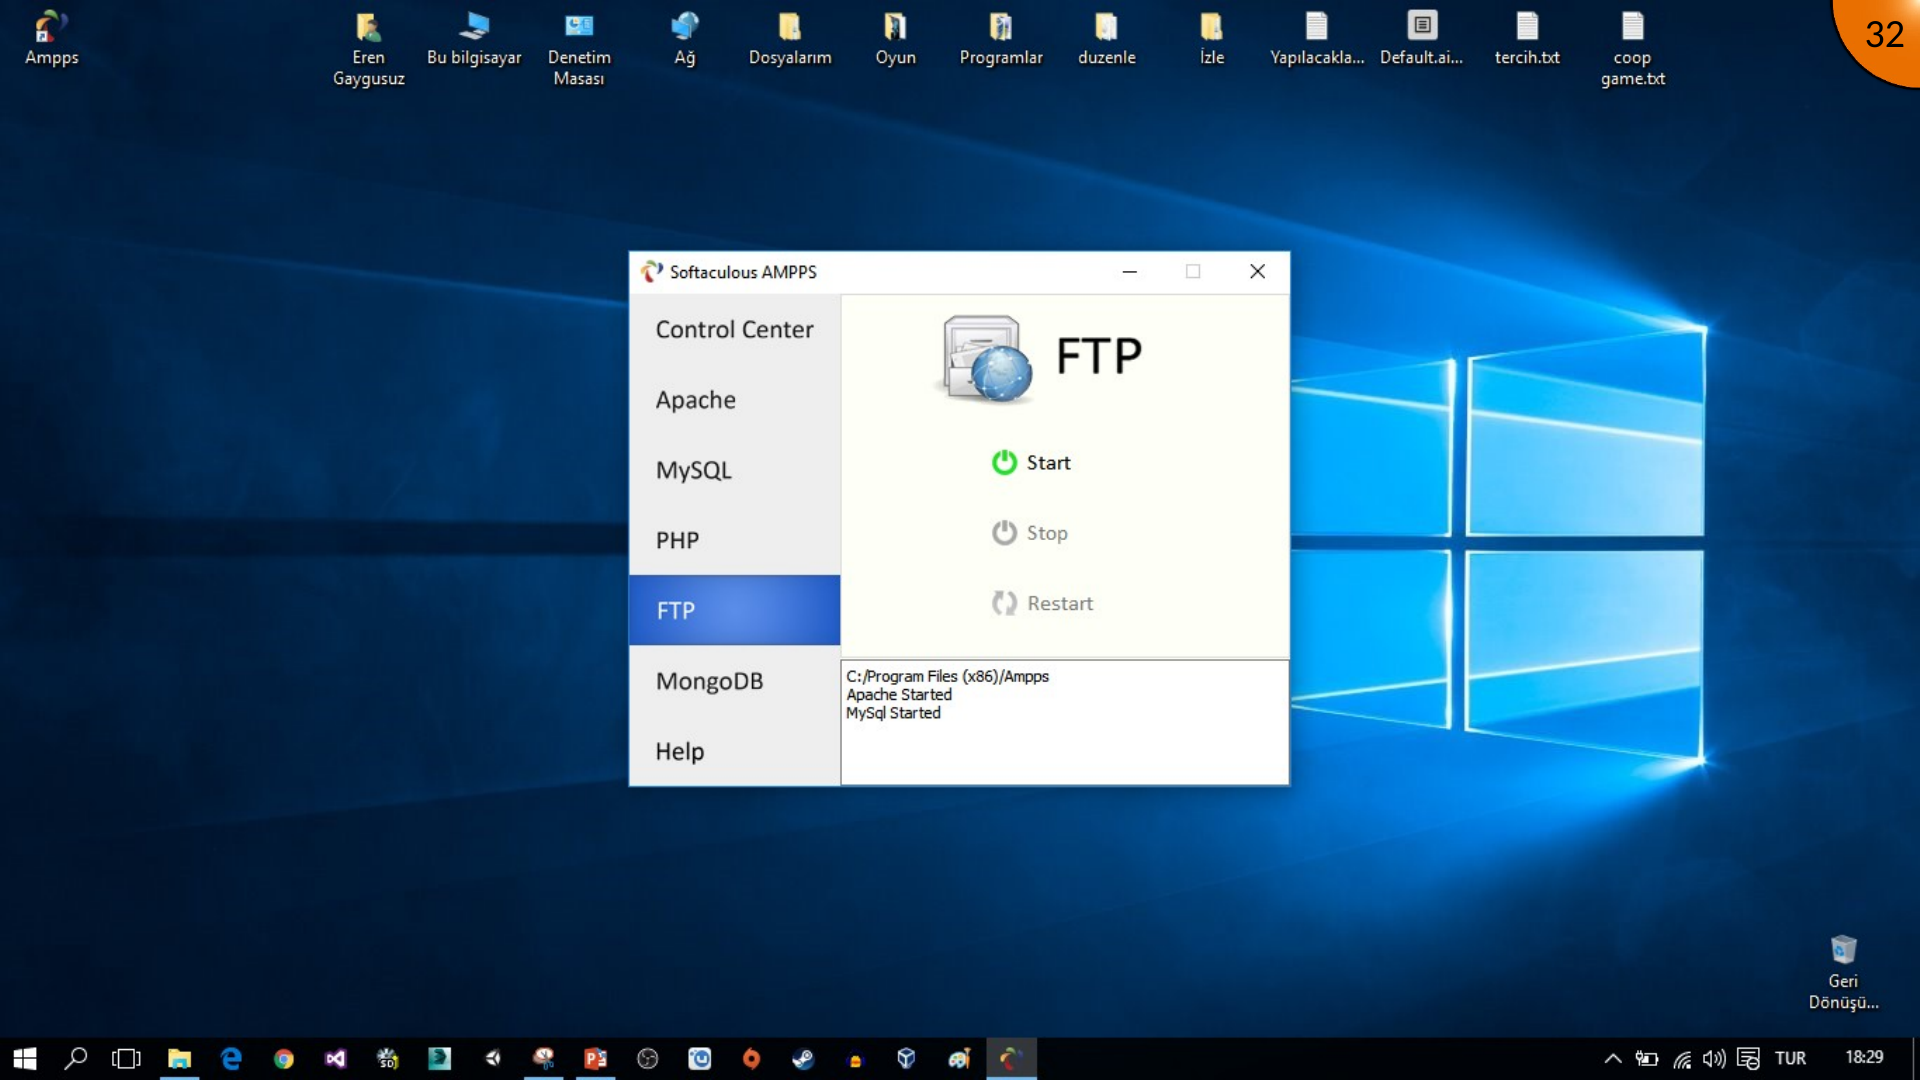Screen dimensions: 1921x1080
Task: Select the Programlar desktop folder
Action: click(x=1001, y=38)
